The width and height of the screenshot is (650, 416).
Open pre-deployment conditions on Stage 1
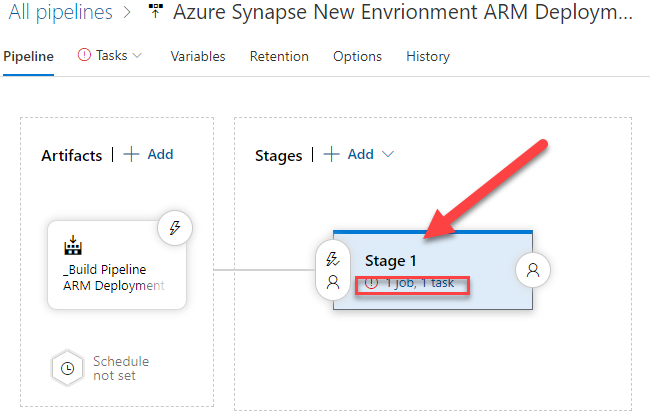333,270
